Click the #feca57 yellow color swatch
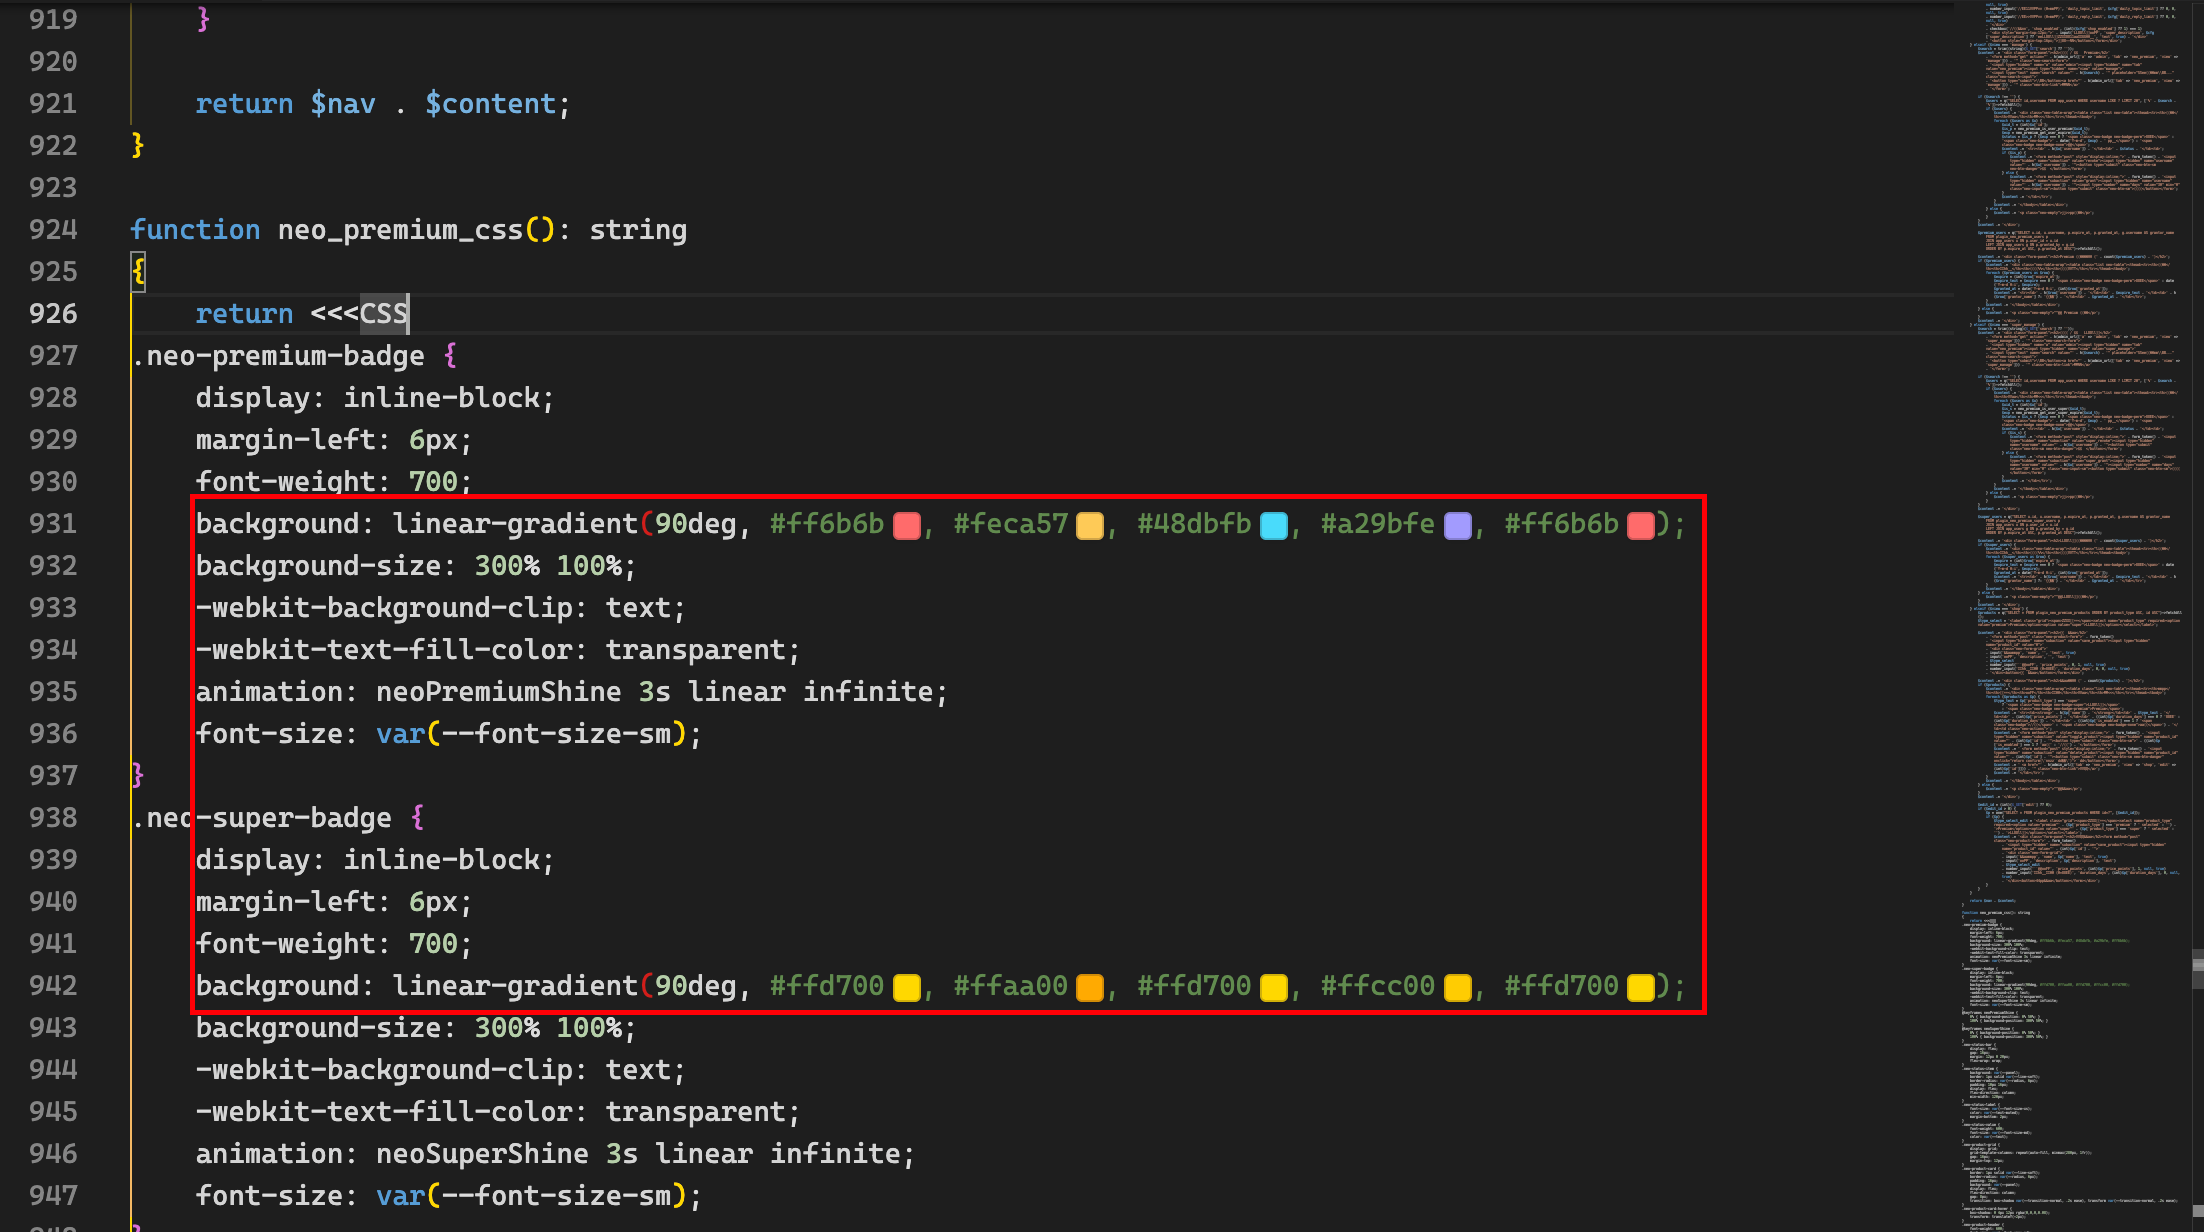The width and height of the screenshot is (2204, 1232). [x=1090, y=525]
